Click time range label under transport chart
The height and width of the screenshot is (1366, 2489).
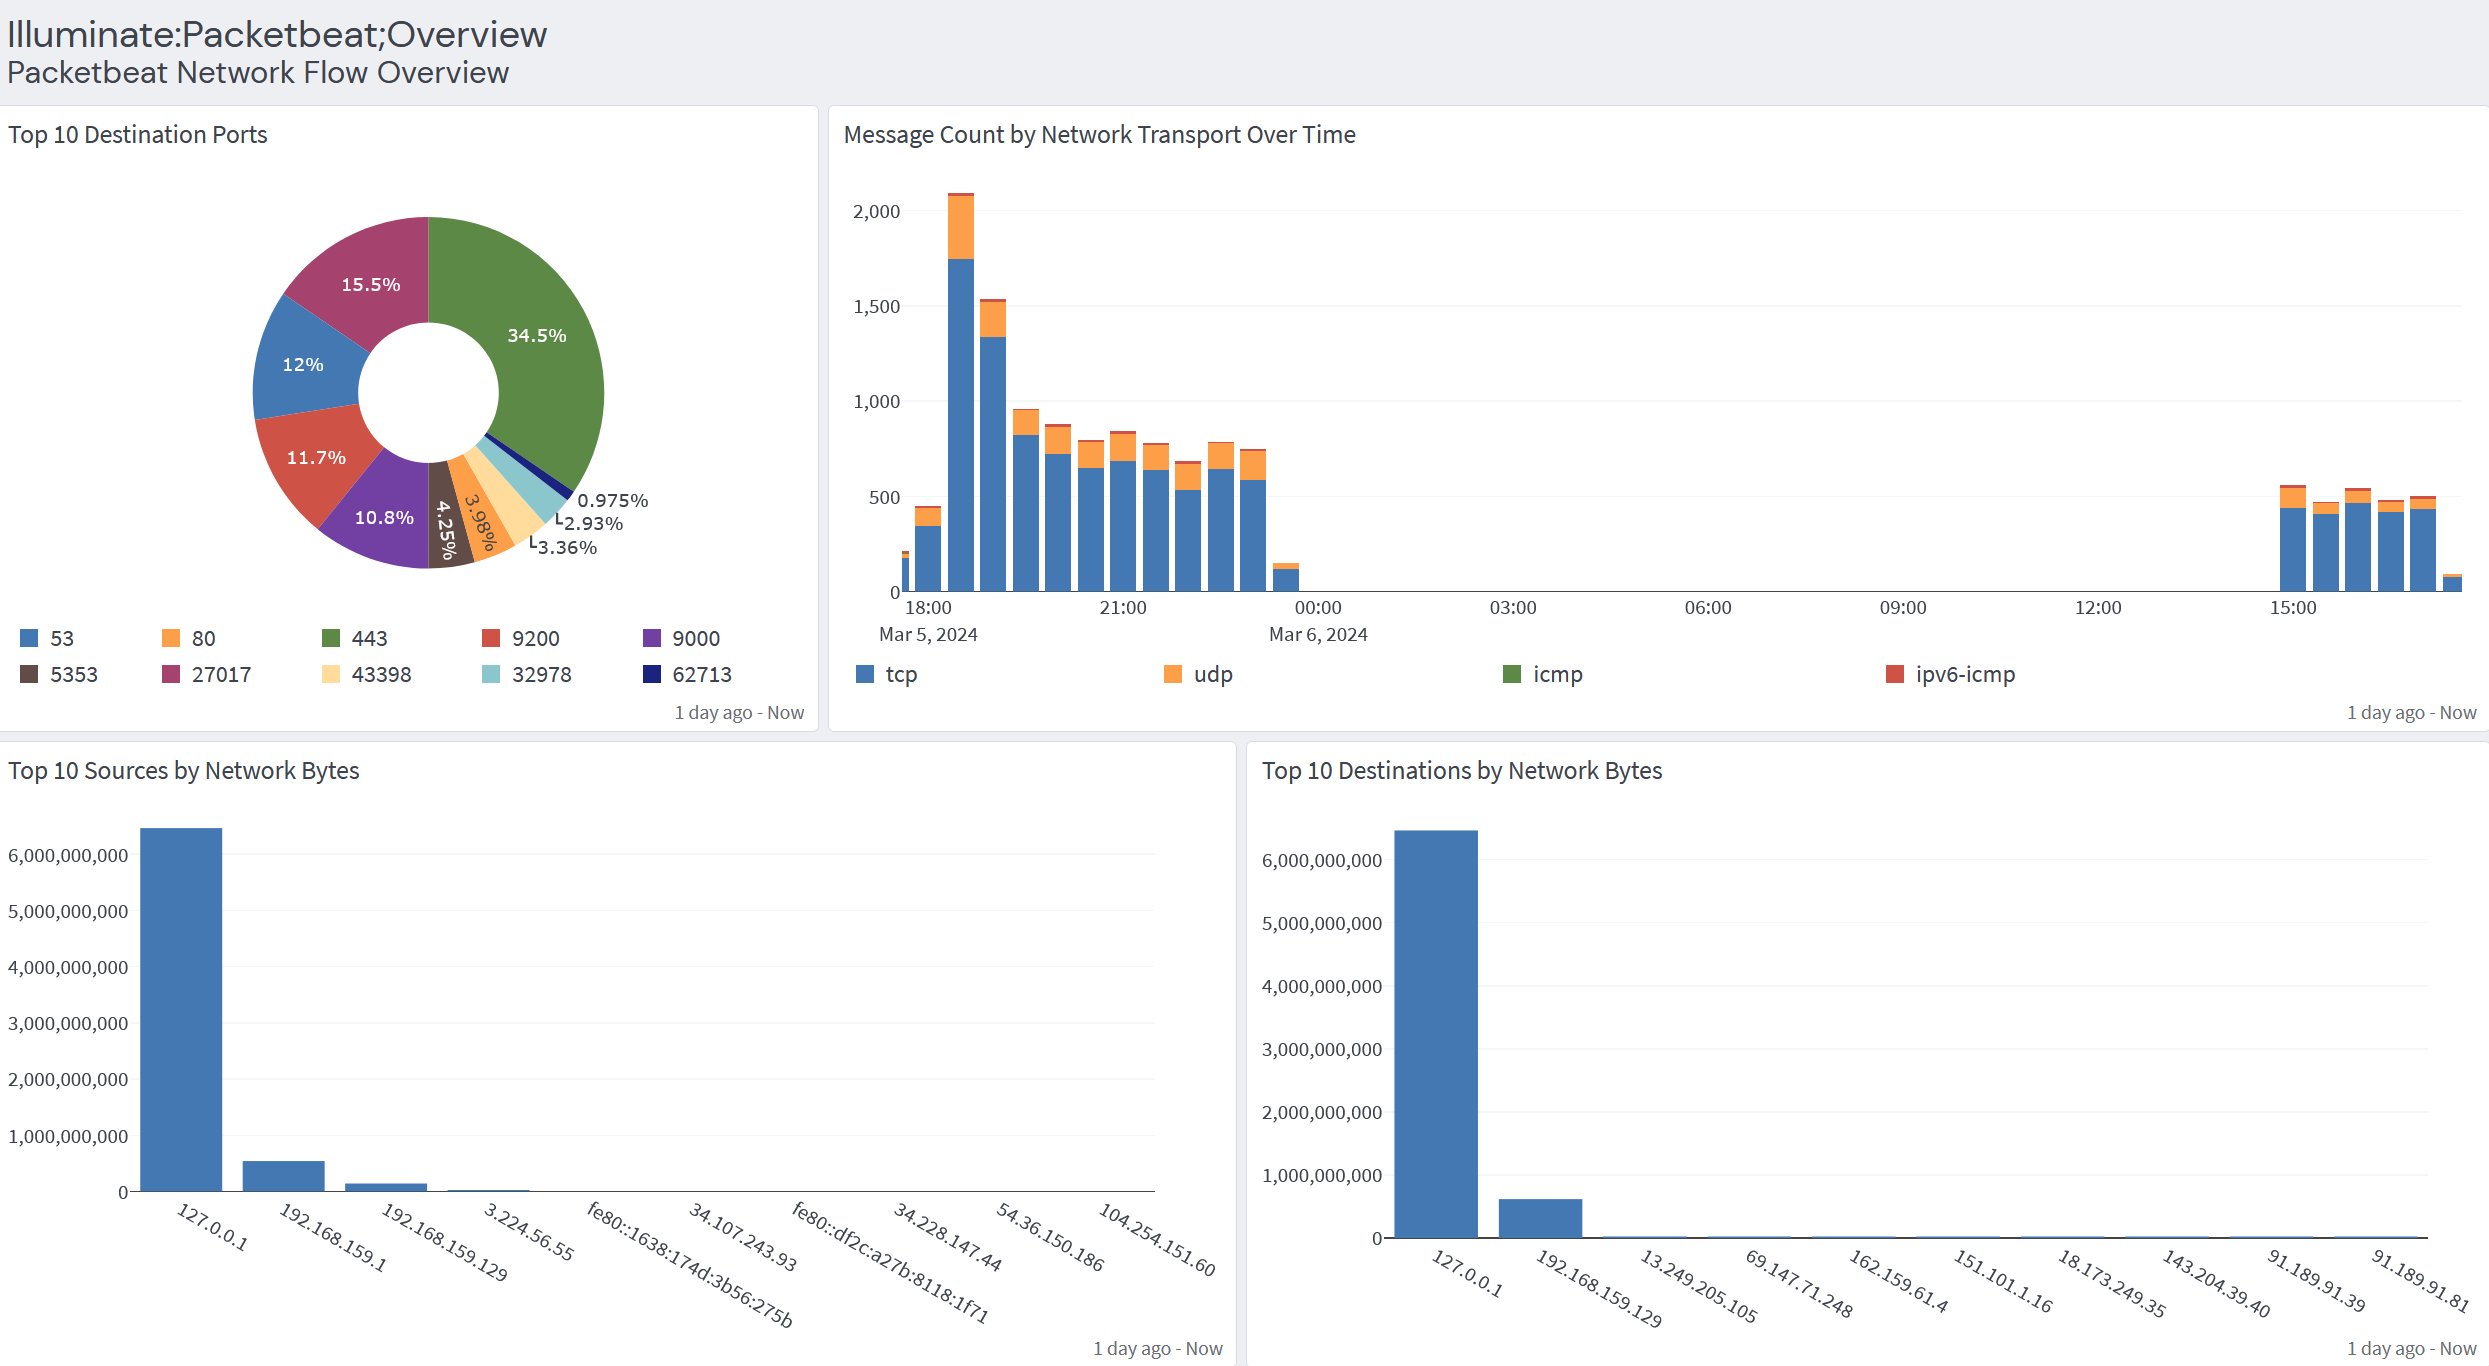[2412, 712]
